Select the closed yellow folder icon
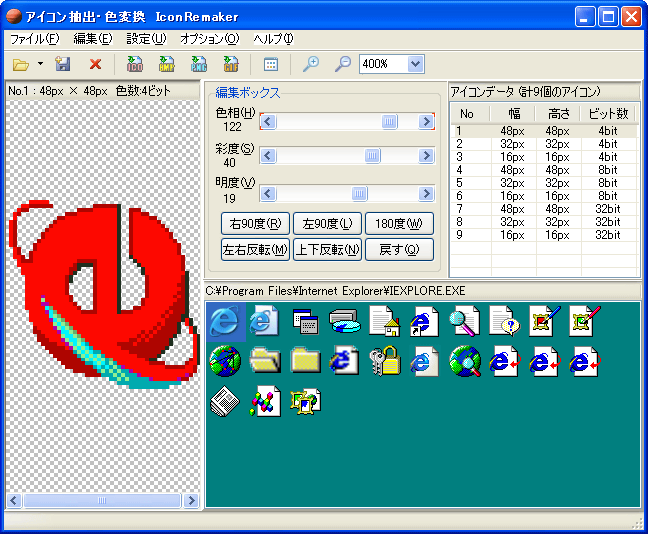Viewport: 648px width, 534px height. (x=305, y=360)
